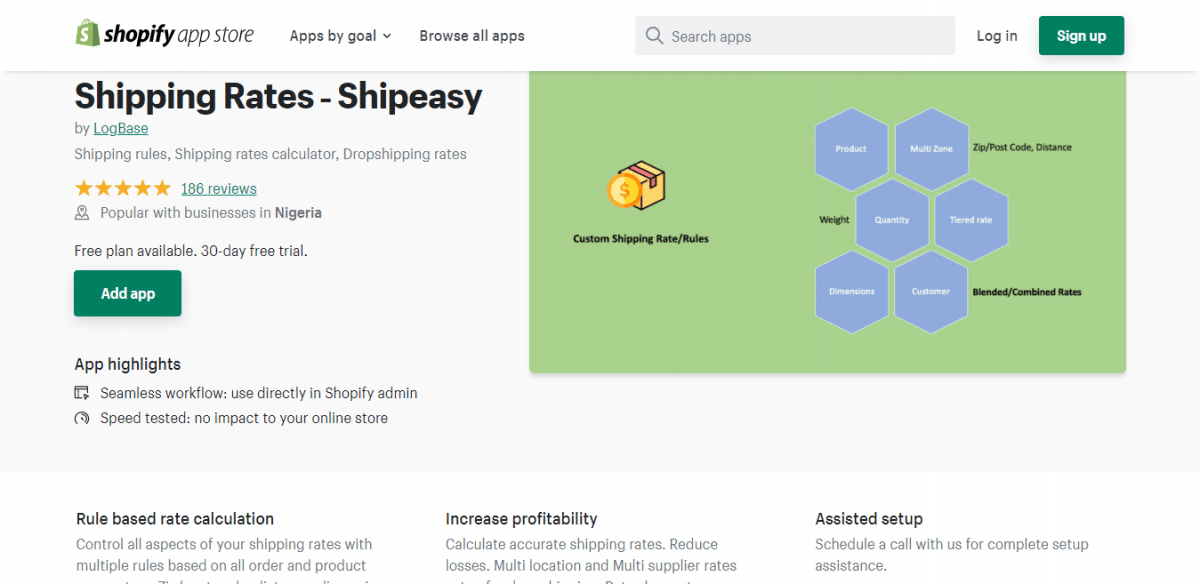The height and width of the screenshot is (584, 1200).
Task: Click the five-star rating icons
Action: 122,188
